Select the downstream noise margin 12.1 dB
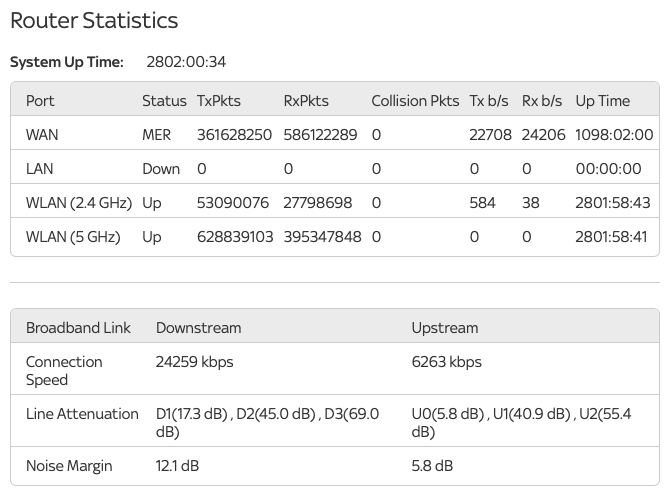Viewport: 669px width, 496px height. point(177,466)
